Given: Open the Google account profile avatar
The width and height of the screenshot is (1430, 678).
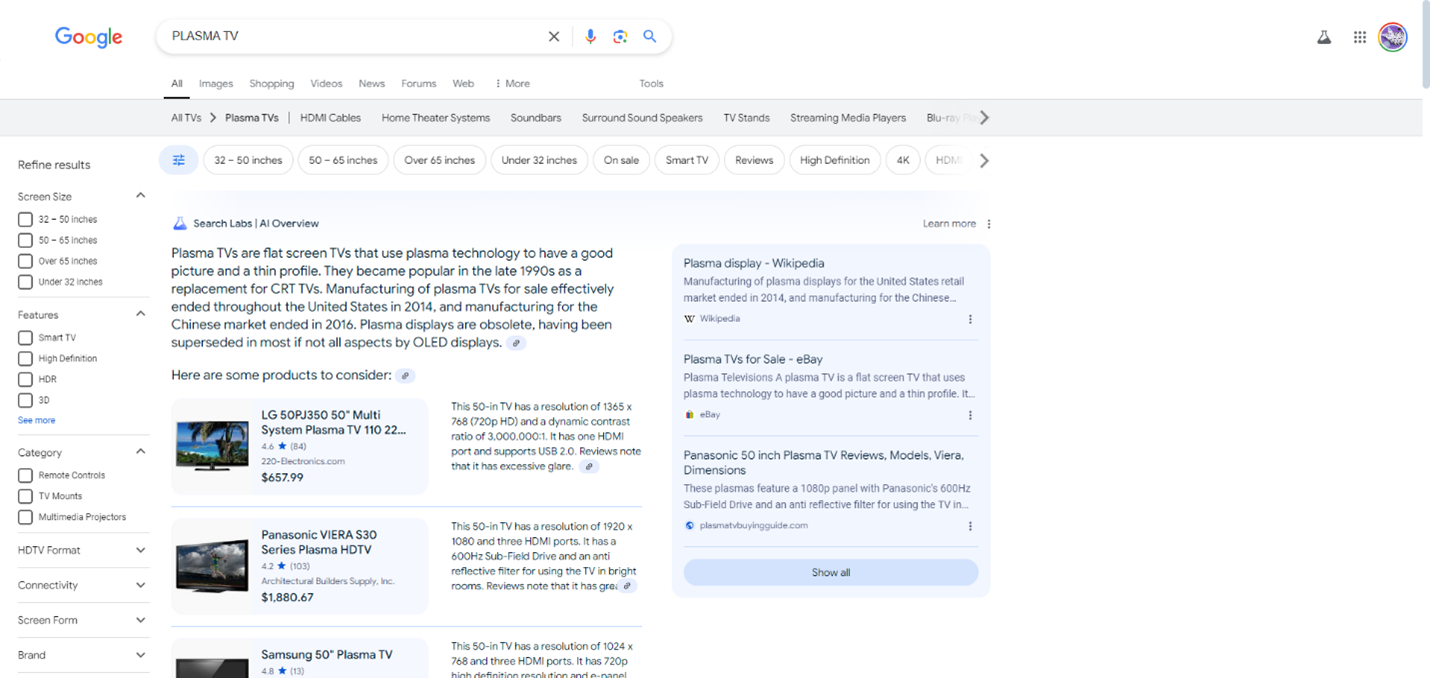Looking at the screenshot, I should 1393,37.
